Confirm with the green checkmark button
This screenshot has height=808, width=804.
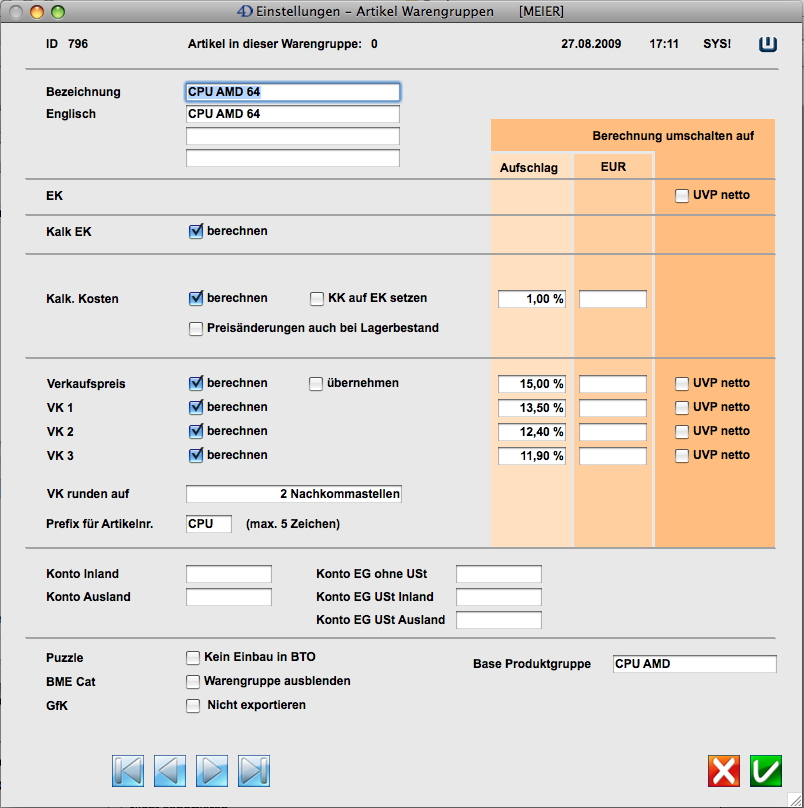pyautogui.click(x=766, y=771)
